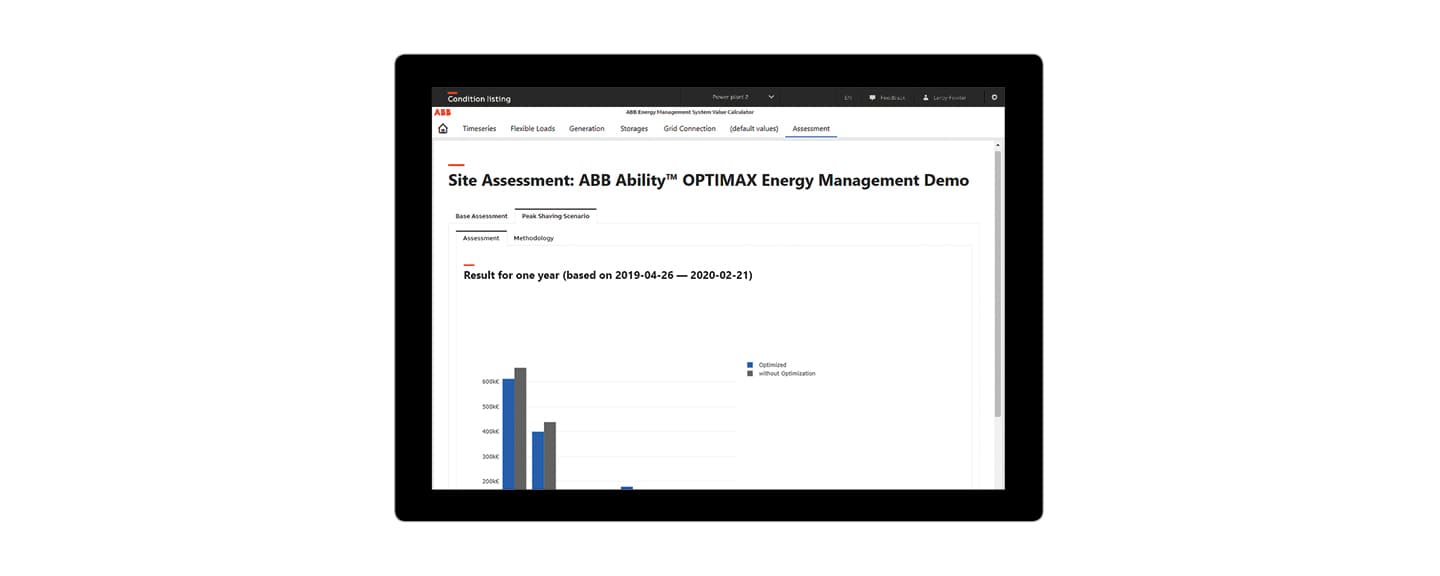Select the Base Assessment scenario tab
The image size is (1440, 576).
[481, 216]
